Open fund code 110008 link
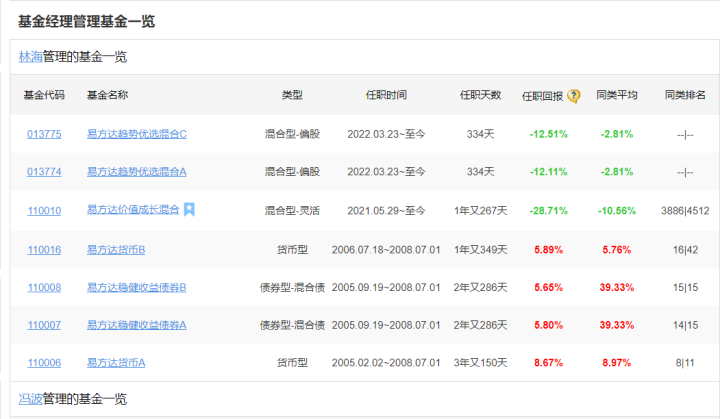Viewport: 720px width, 419px height. (x=44, y=288)
